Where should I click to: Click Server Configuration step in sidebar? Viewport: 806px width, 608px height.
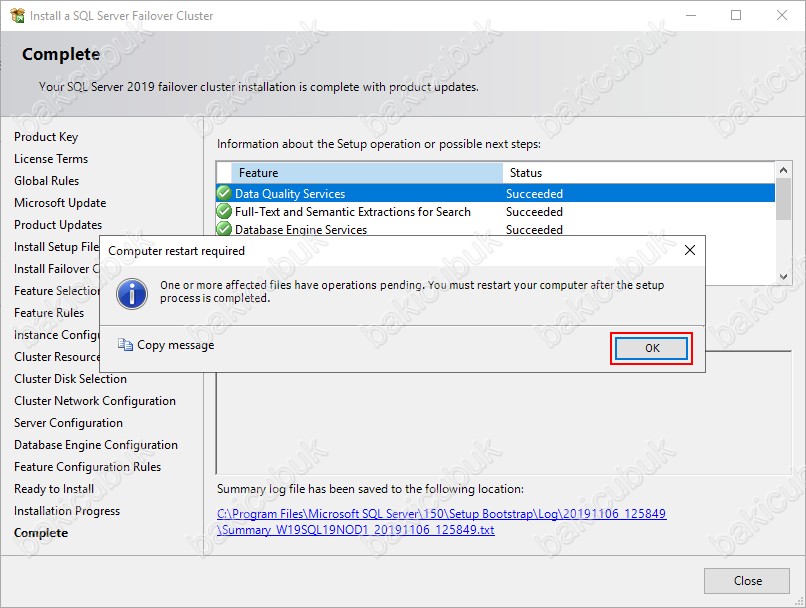click(x=68, y=423)
